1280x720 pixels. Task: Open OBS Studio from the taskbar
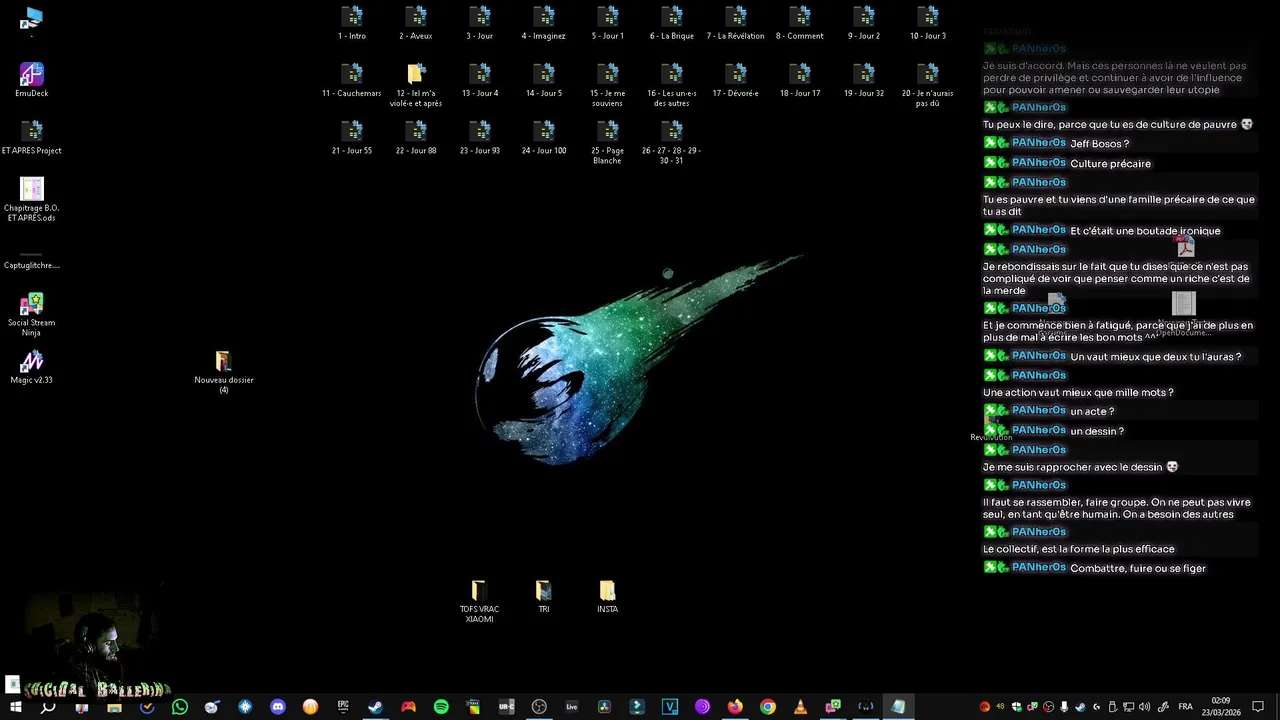pyautogui.click(x=539, y=707)
